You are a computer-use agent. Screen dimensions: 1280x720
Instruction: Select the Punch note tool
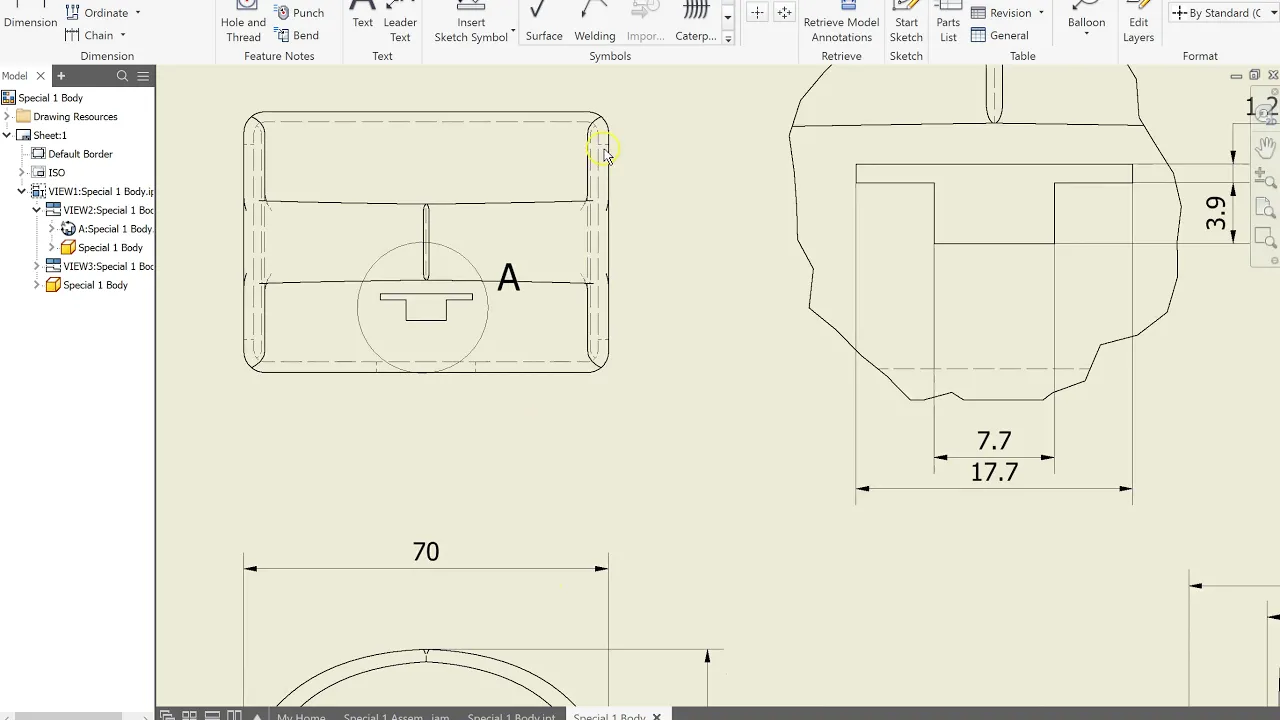[x=300, y=13]
